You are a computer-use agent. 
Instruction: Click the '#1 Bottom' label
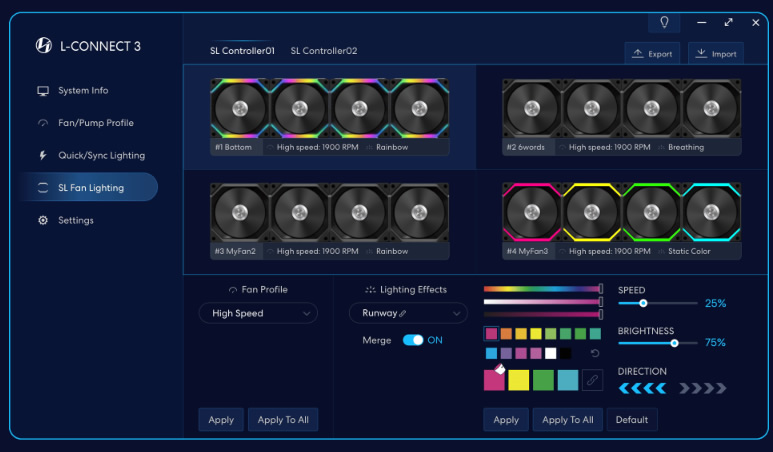[x=233, y=147]
